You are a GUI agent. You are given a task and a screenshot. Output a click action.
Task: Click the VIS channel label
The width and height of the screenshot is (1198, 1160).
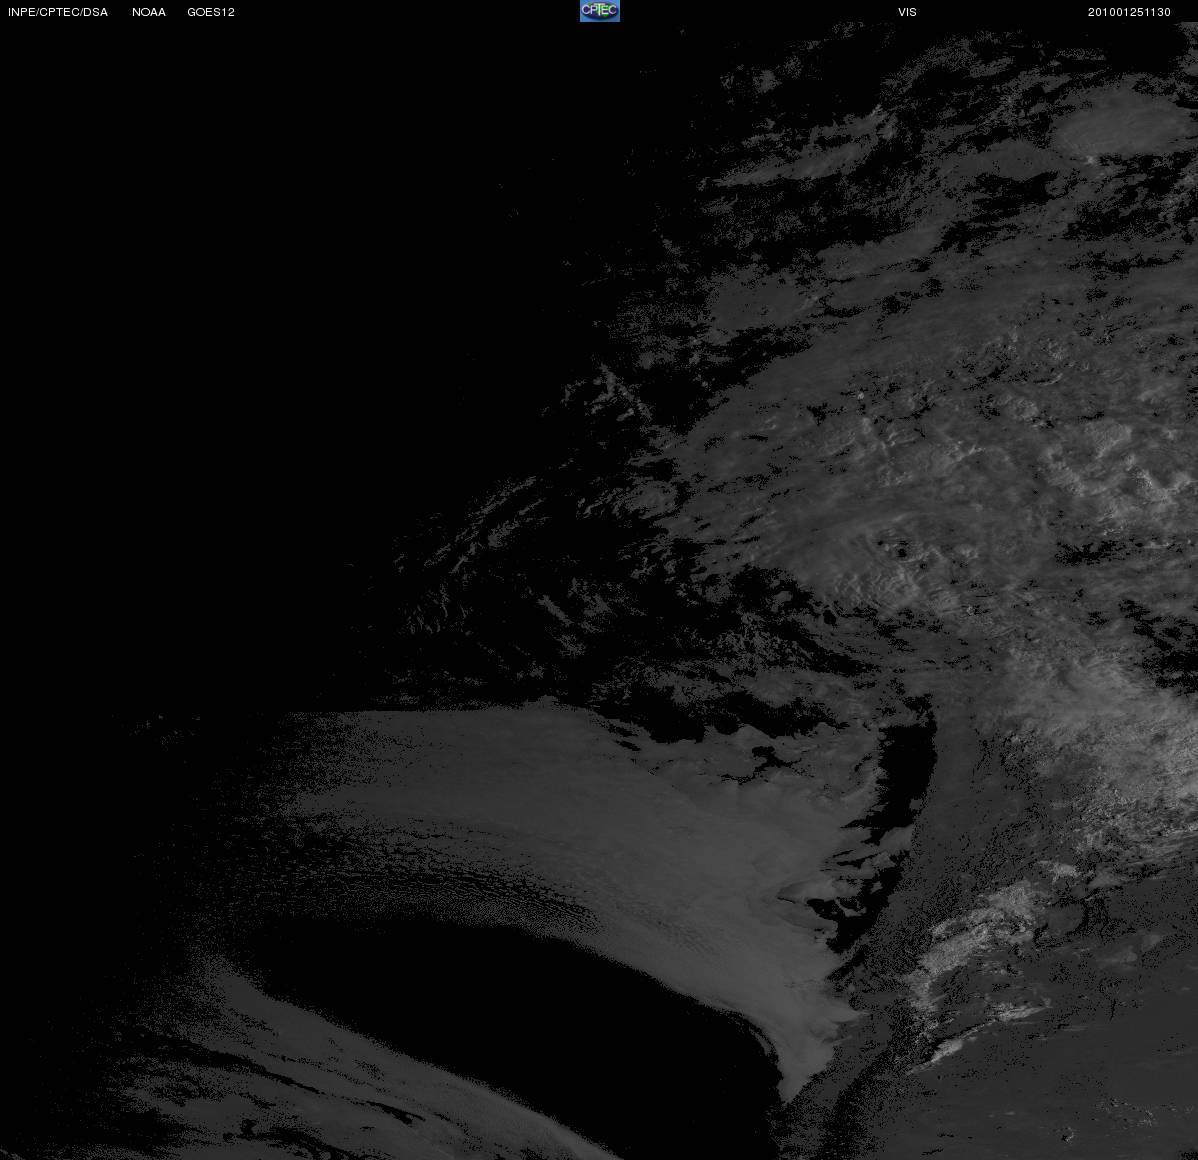[908, 12]
